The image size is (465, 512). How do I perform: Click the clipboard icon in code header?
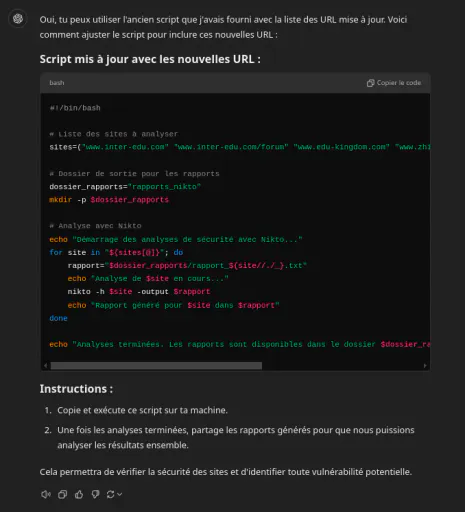click(x=370, y=83)
